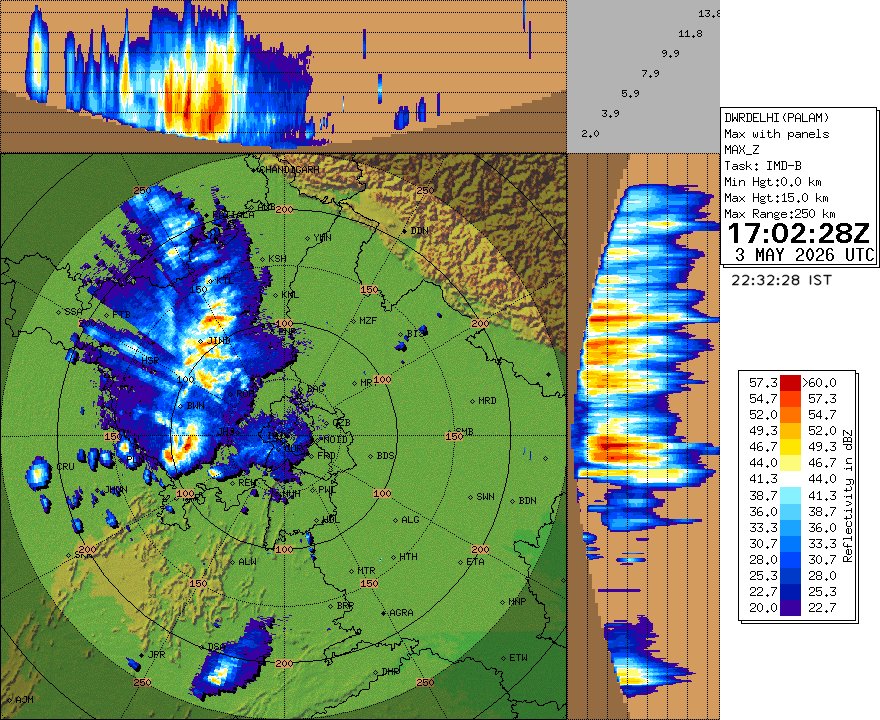Click the 'FRD' station label

[326, 456]
